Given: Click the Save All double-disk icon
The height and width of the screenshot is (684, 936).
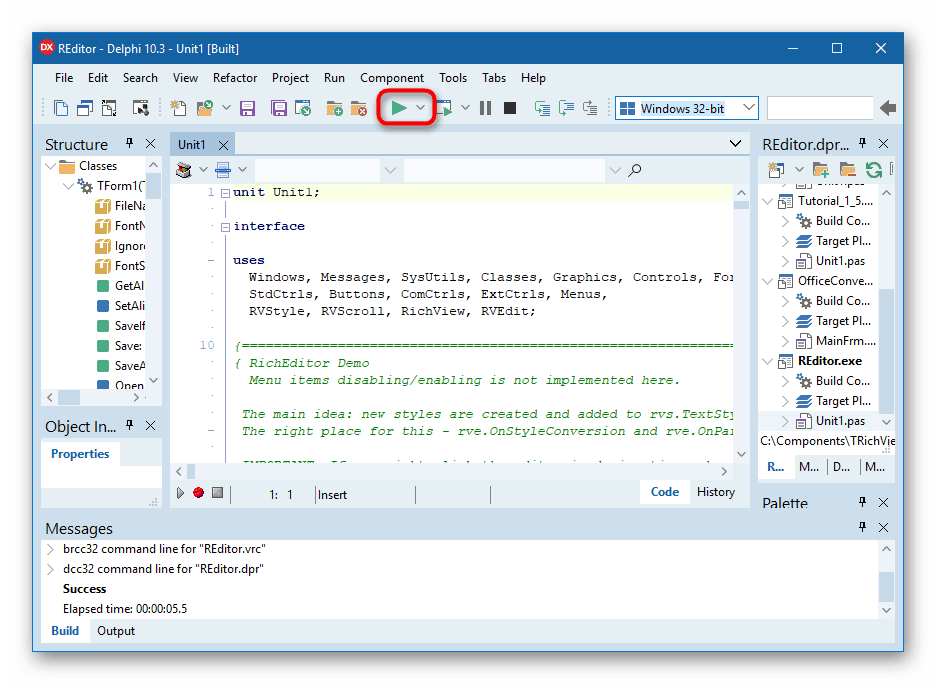Looking at the screenshot, I should 279,108.
